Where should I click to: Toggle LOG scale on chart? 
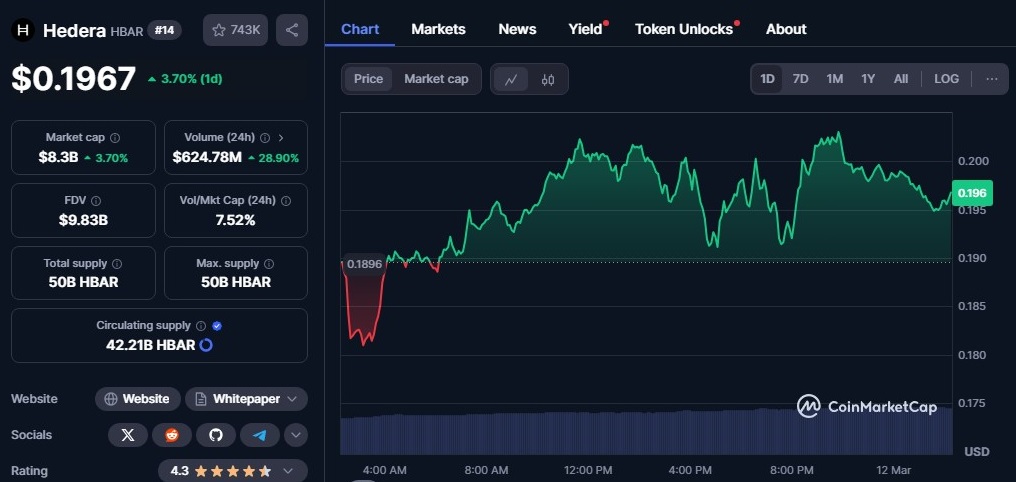pyautogui.click(x=946, y=79)
